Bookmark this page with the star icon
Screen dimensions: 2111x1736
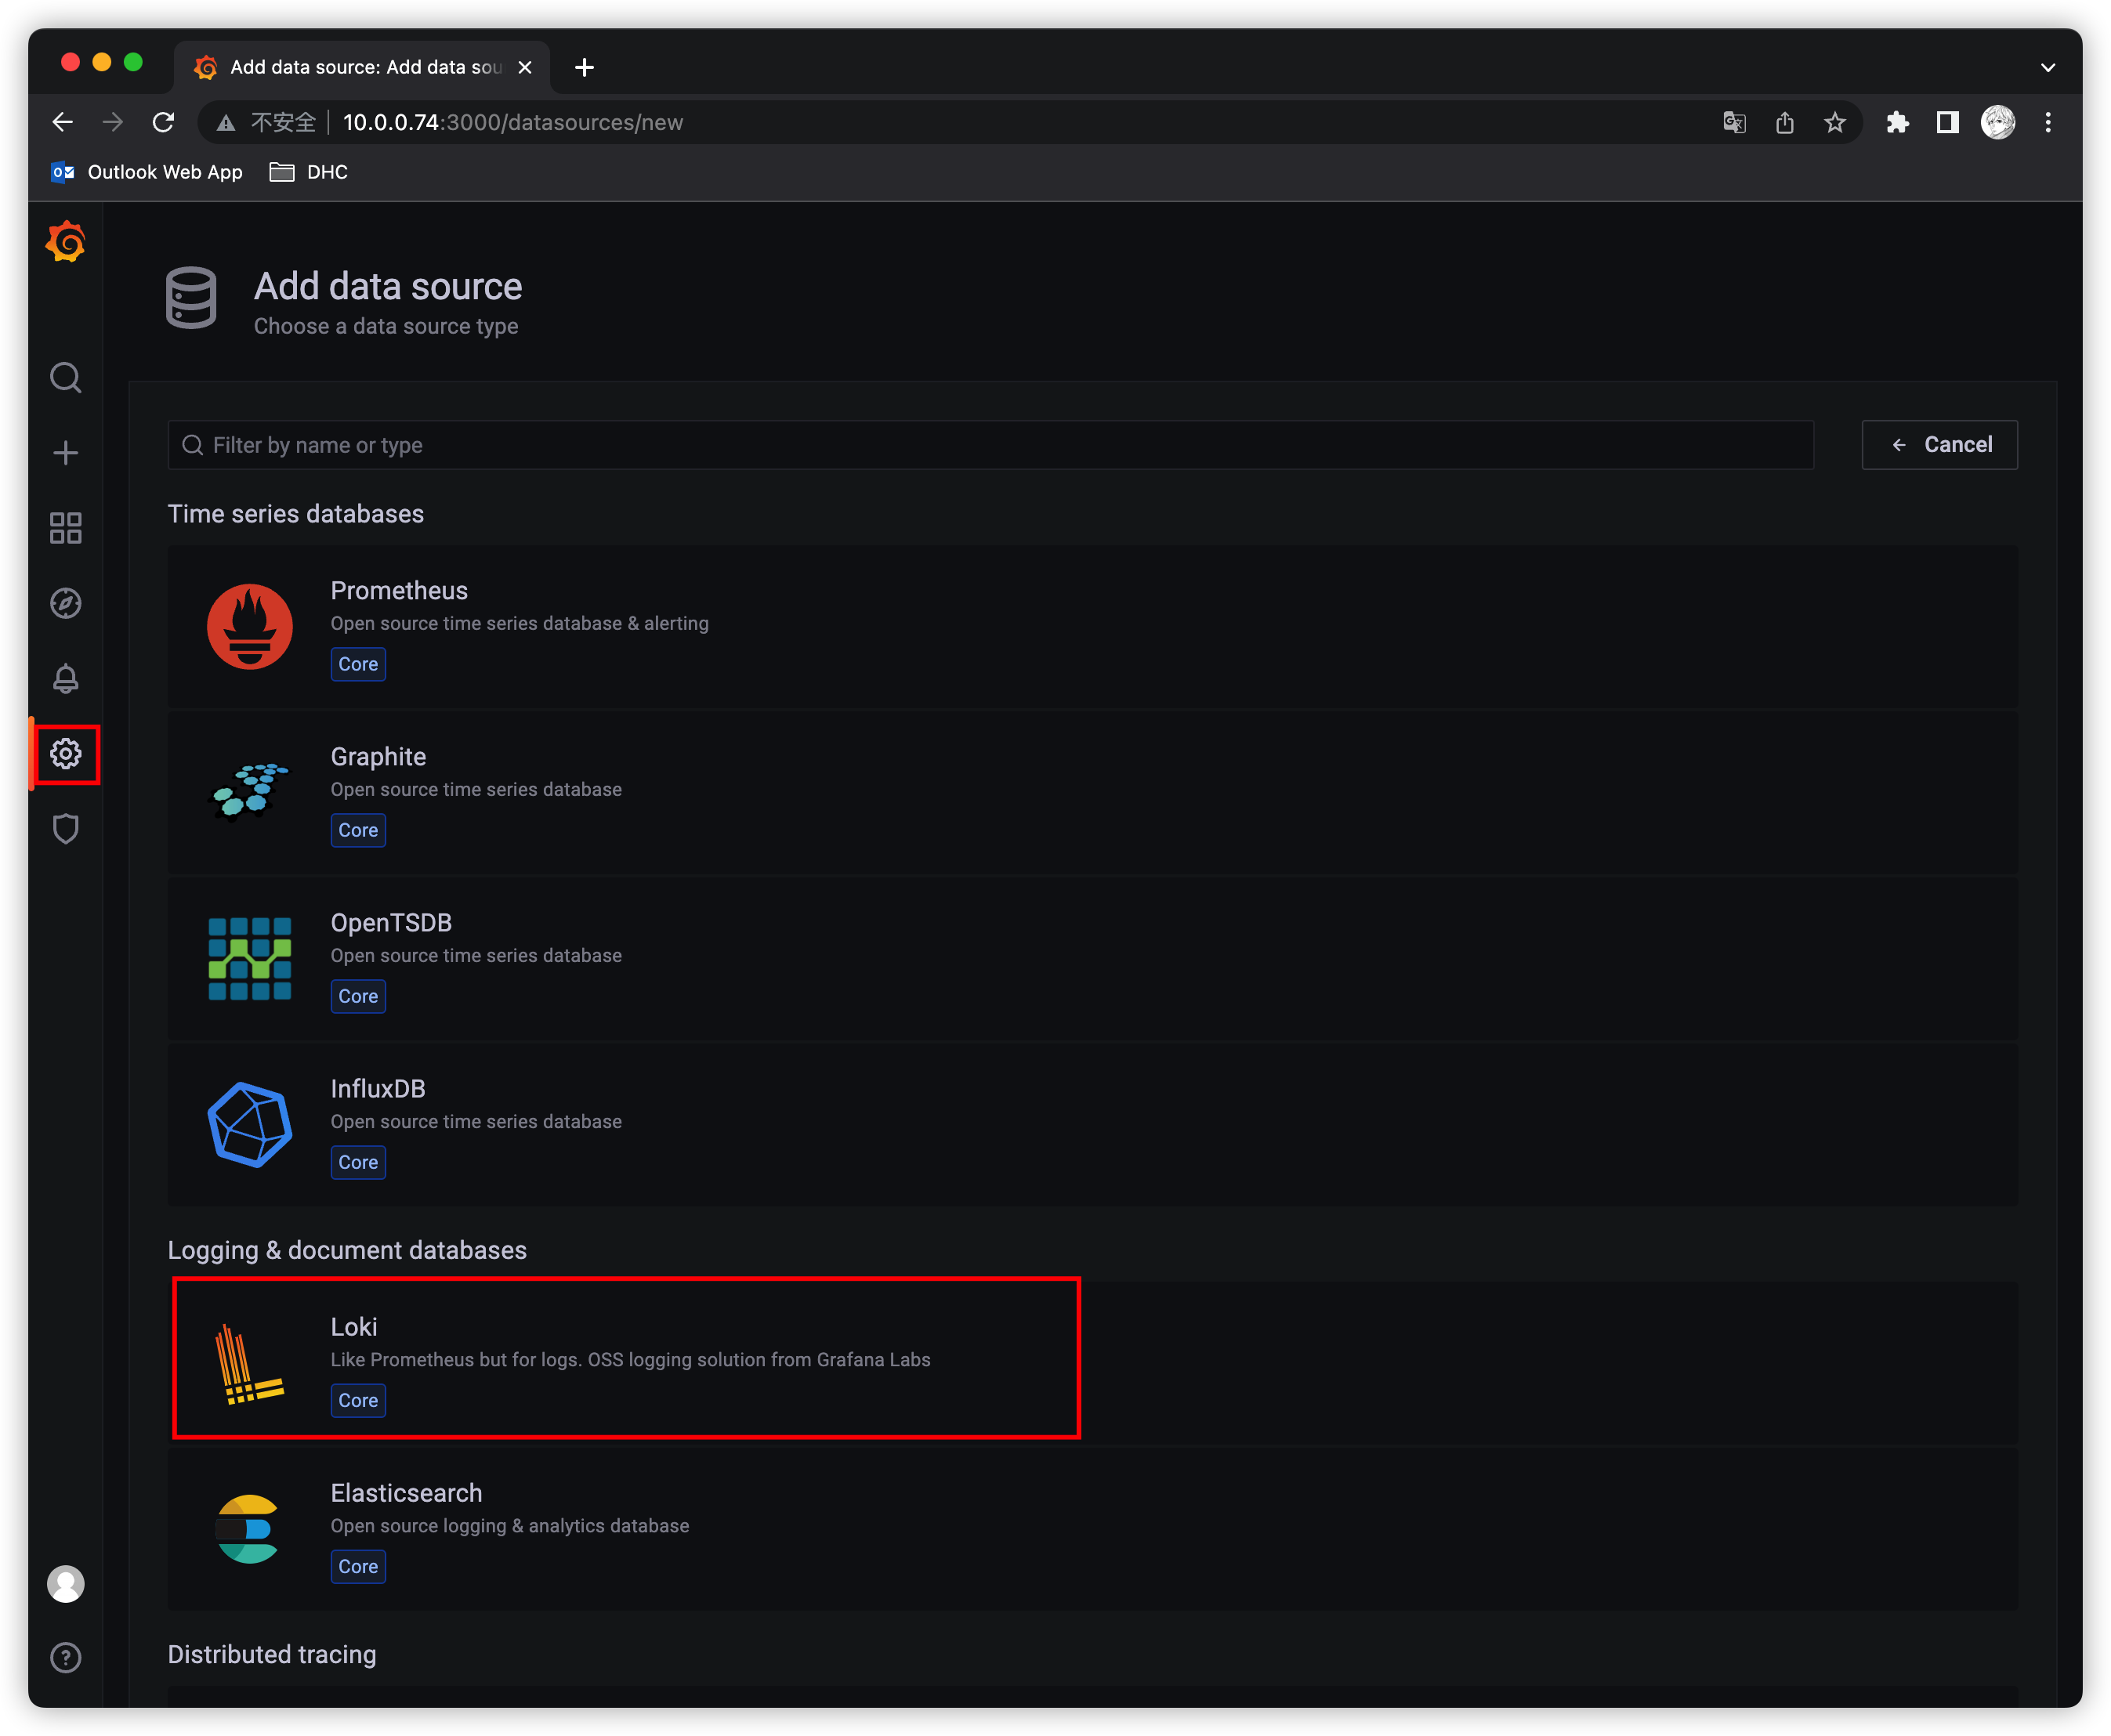[x=1834, y=123]
